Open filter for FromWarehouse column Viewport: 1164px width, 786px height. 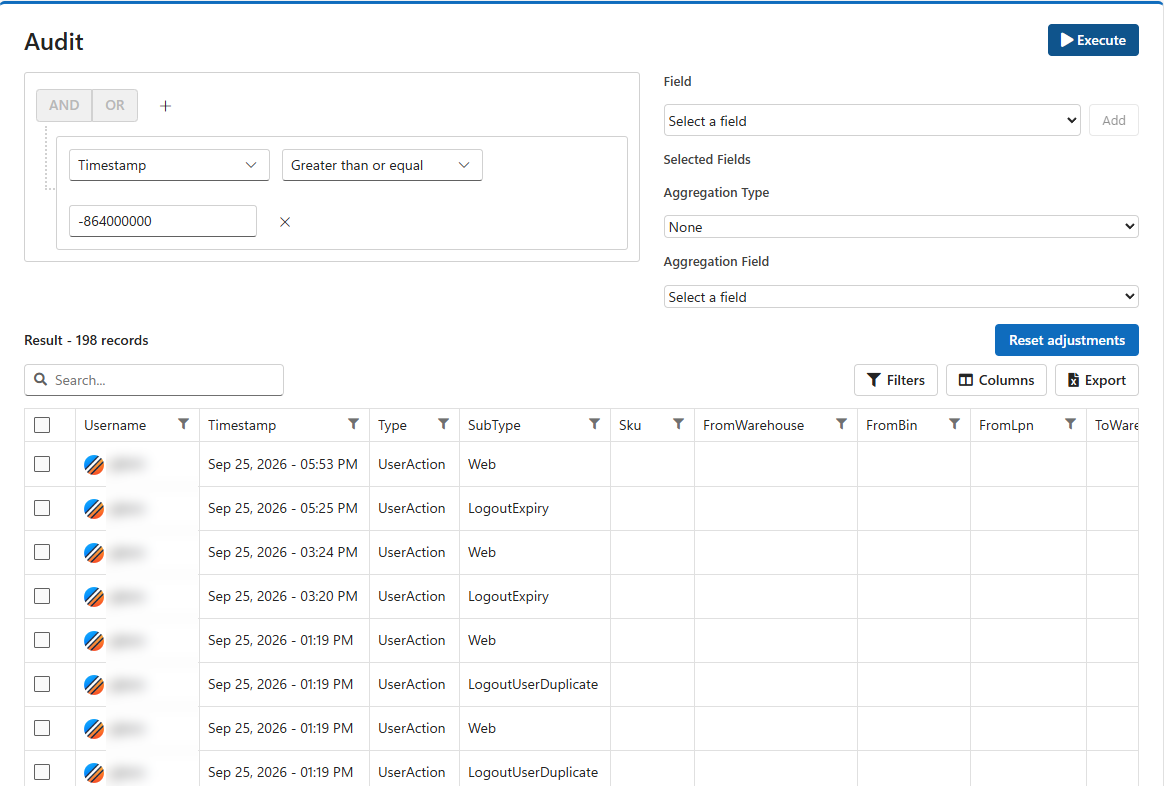pyautogui.click(x=842, y=425)
